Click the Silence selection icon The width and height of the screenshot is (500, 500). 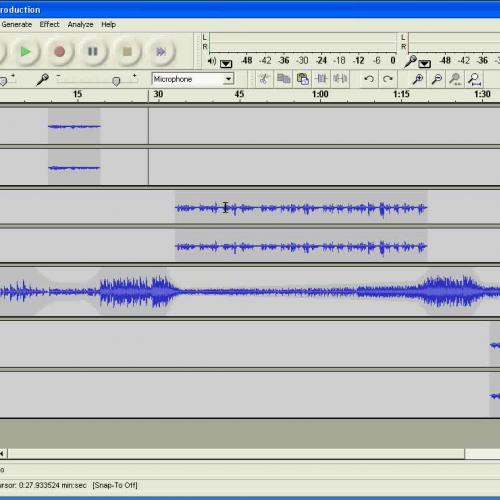coord(340,79)
